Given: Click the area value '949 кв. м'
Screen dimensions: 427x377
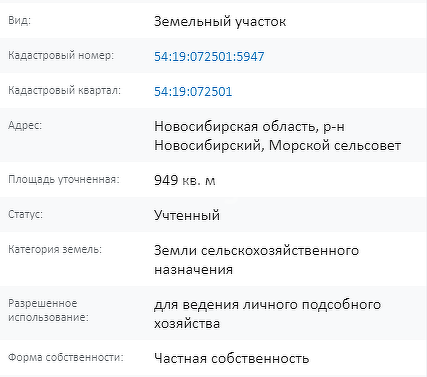Looking at the screenshot, I should 185,180.
